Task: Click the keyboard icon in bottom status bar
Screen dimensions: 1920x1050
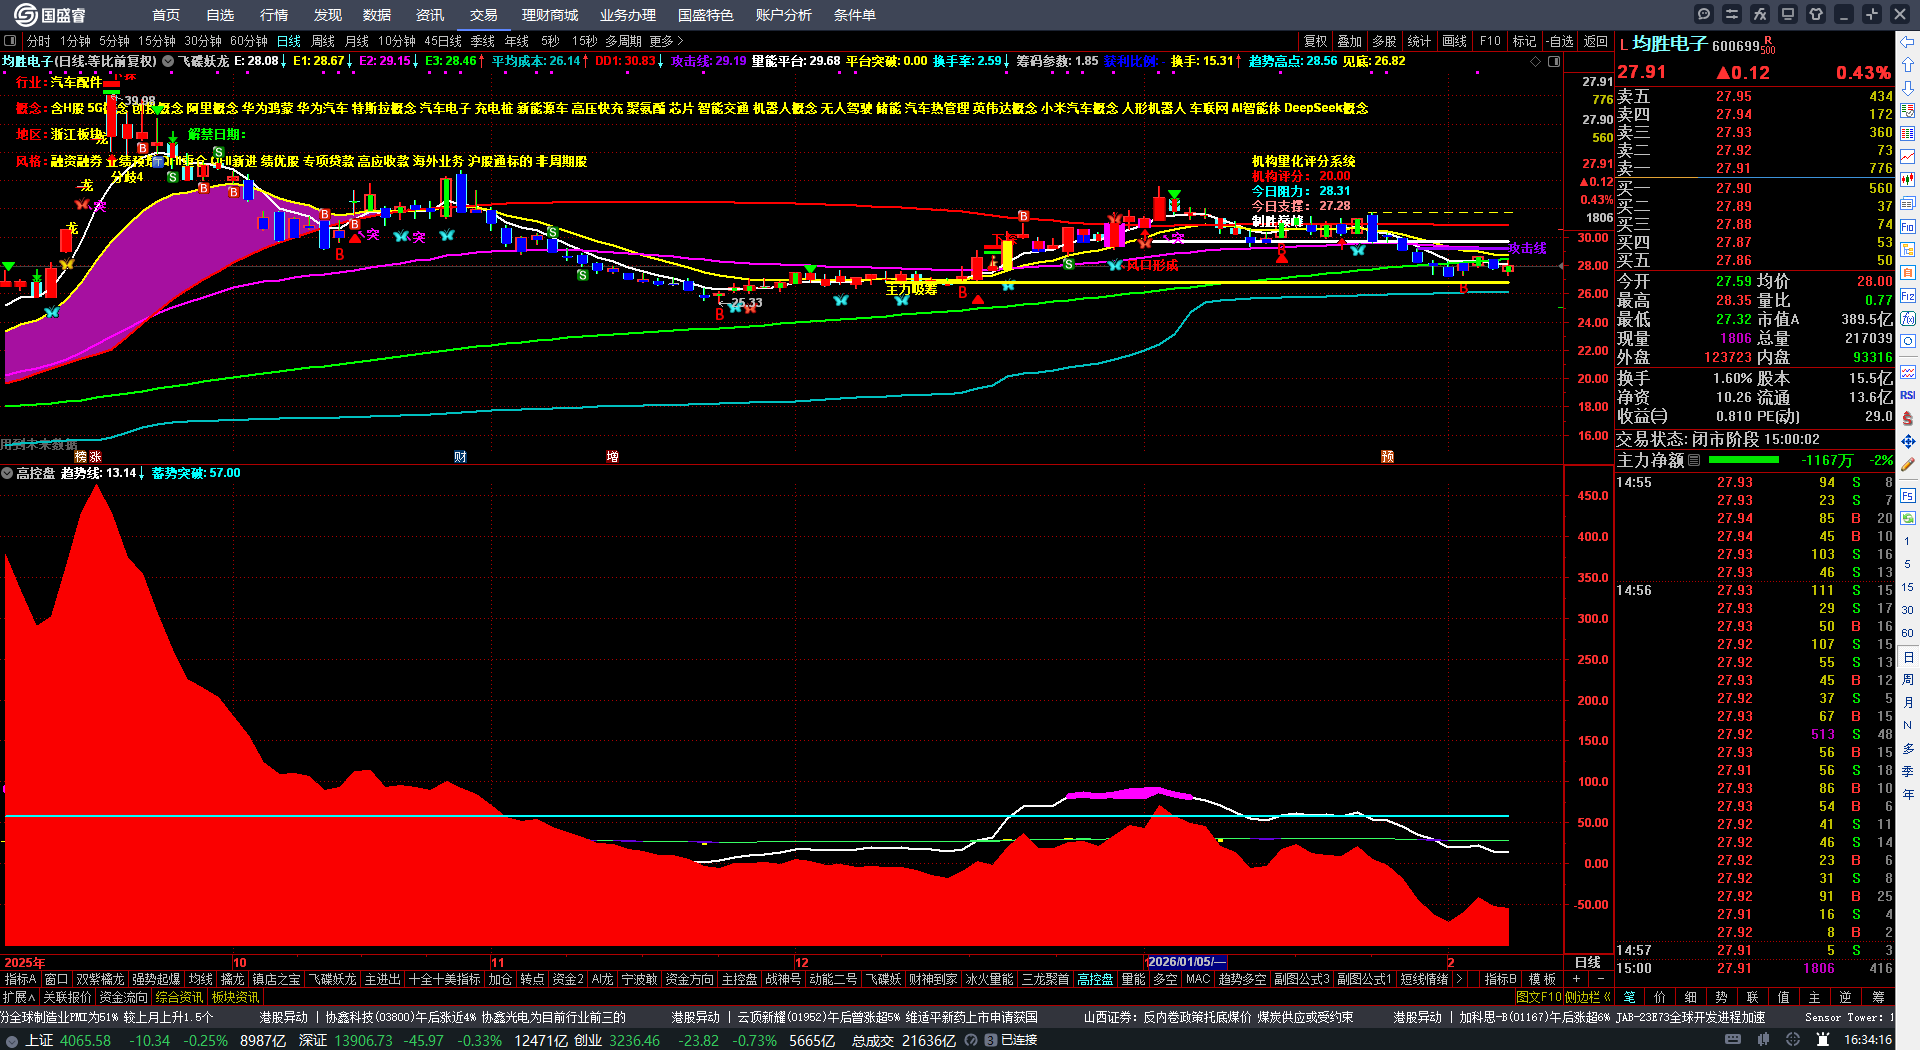Action: point(1733,1040)
